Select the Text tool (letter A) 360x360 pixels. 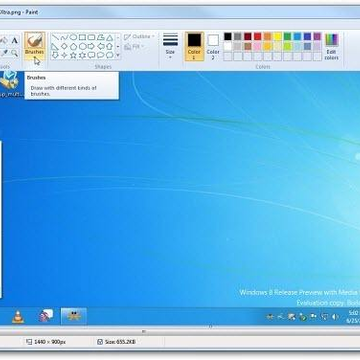click(x=15, y=41)
